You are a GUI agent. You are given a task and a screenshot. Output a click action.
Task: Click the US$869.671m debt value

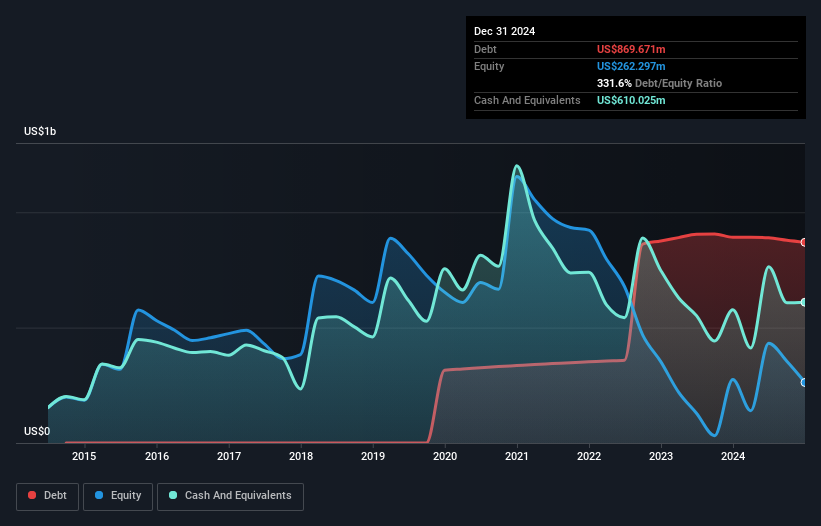pyautogui.click(x=631, y=49)
